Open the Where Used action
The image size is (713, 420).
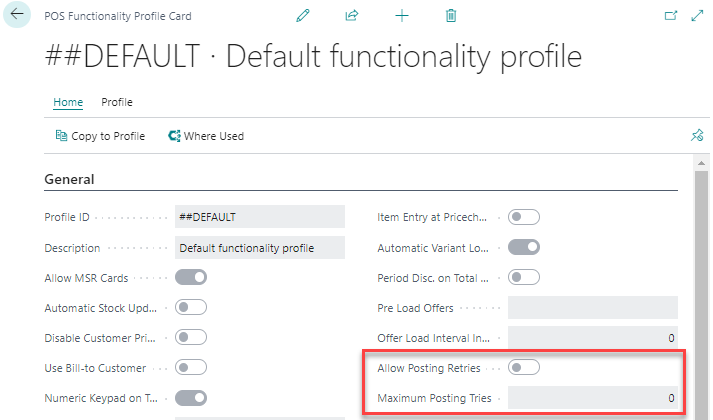(206, 136)
